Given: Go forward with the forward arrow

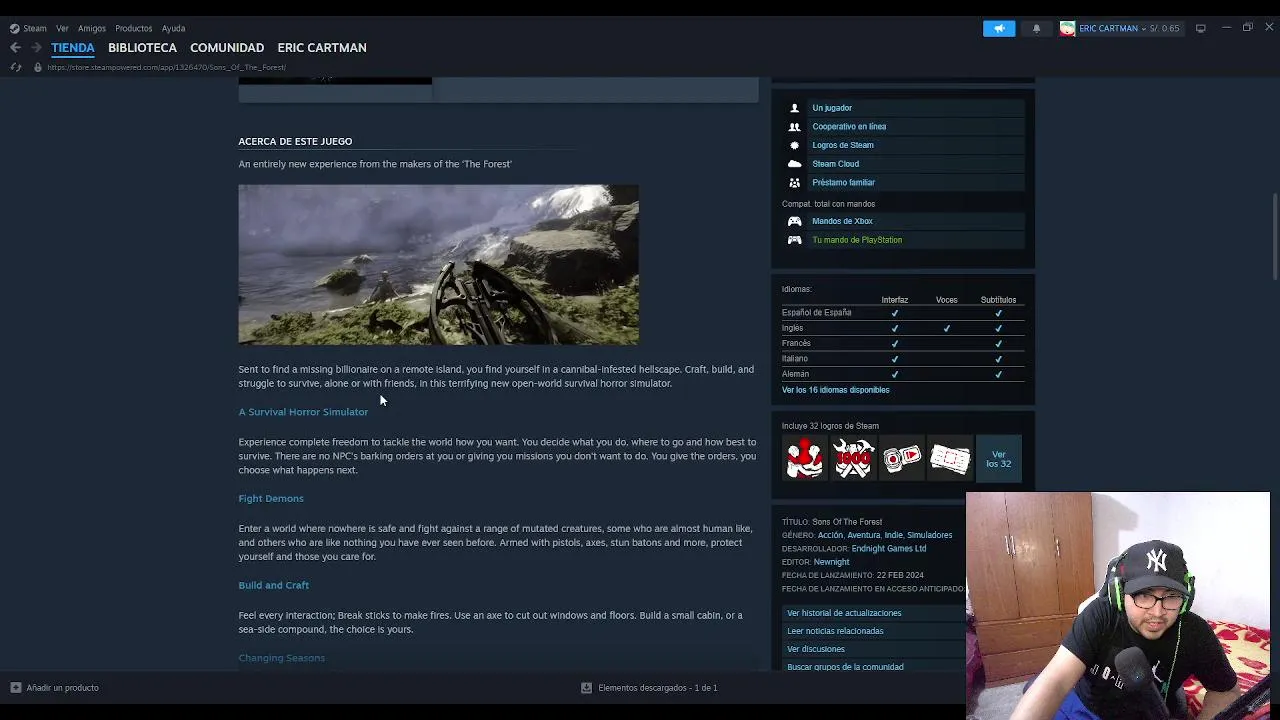Looking at the screenshot, I should point(36,47).
